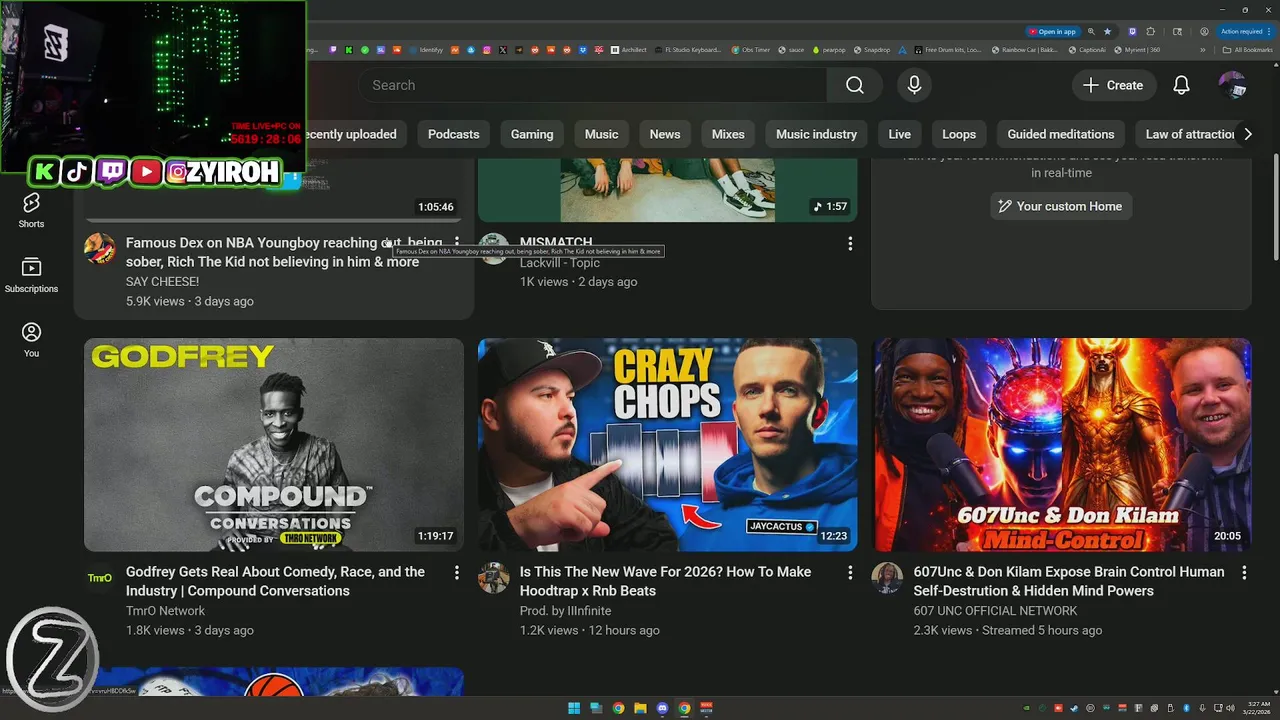
Task: Select the Loops filter chip
Action: point(959,134)
